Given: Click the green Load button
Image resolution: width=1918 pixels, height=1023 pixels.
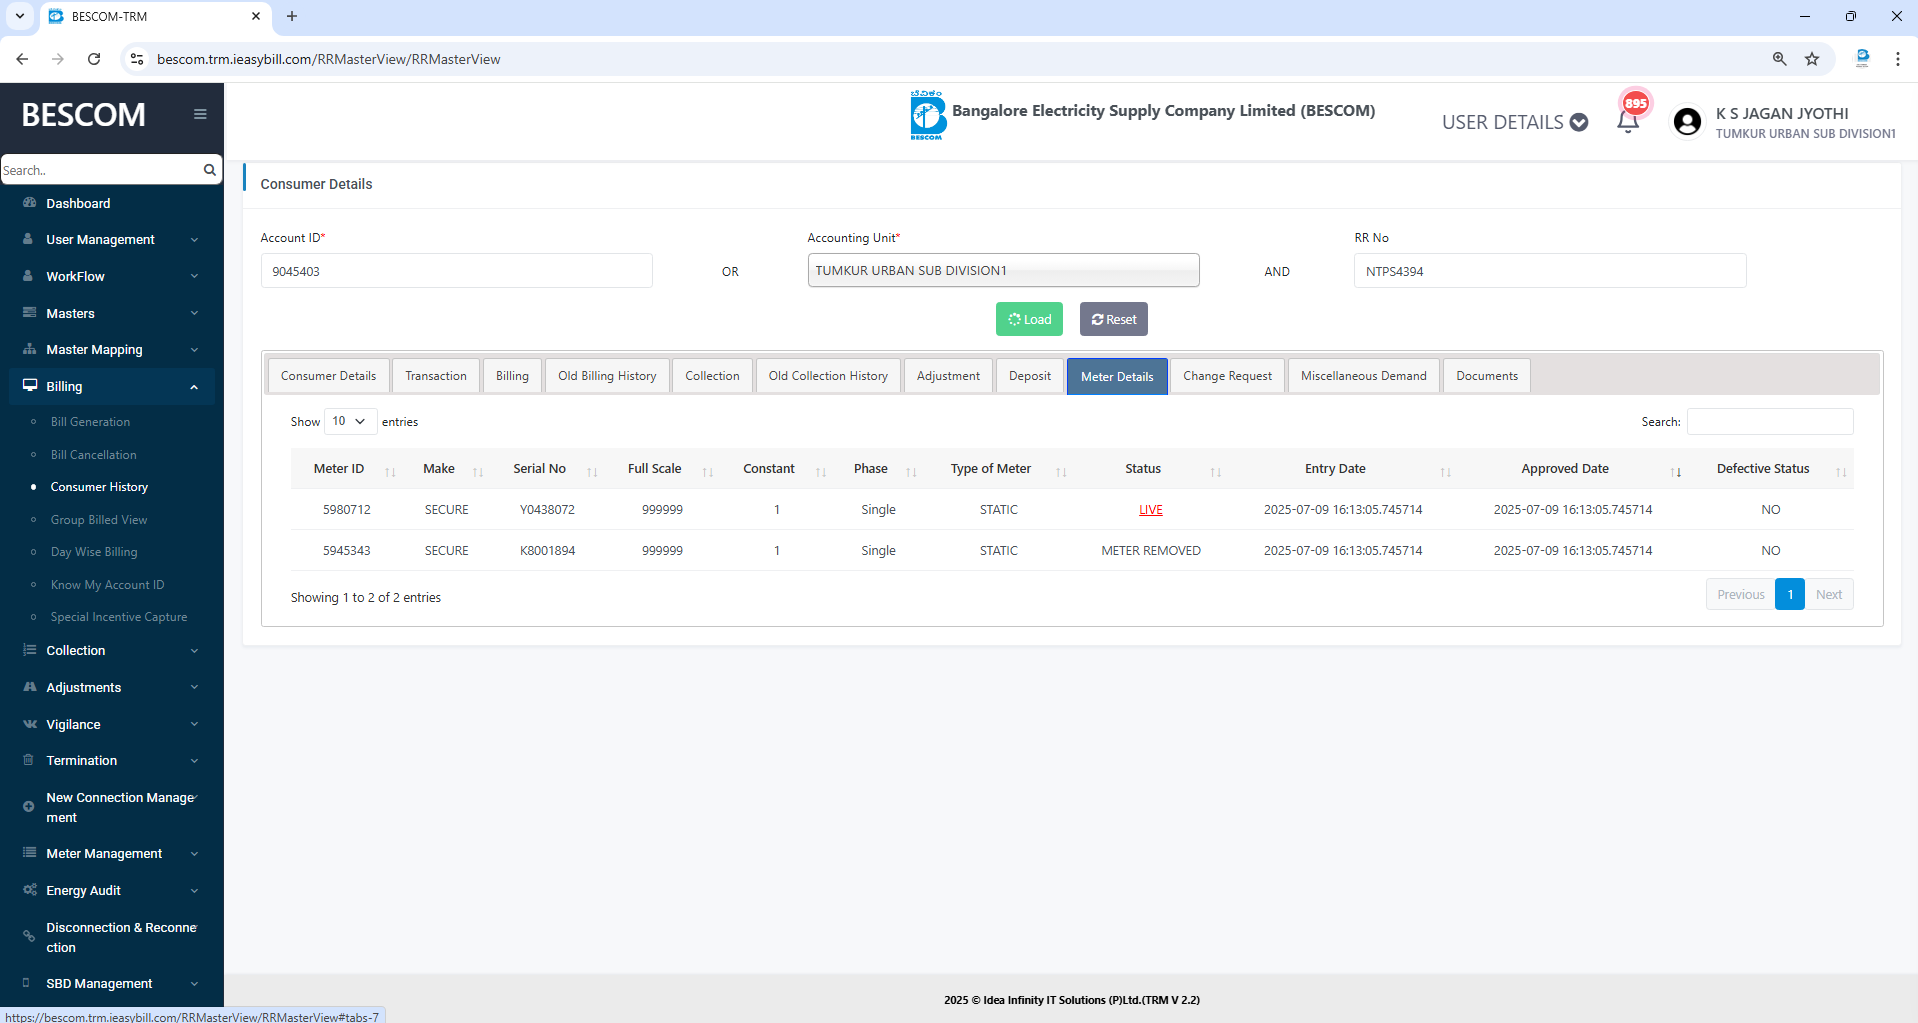Looking at the screenshot, I should (x=1029, y=320).
